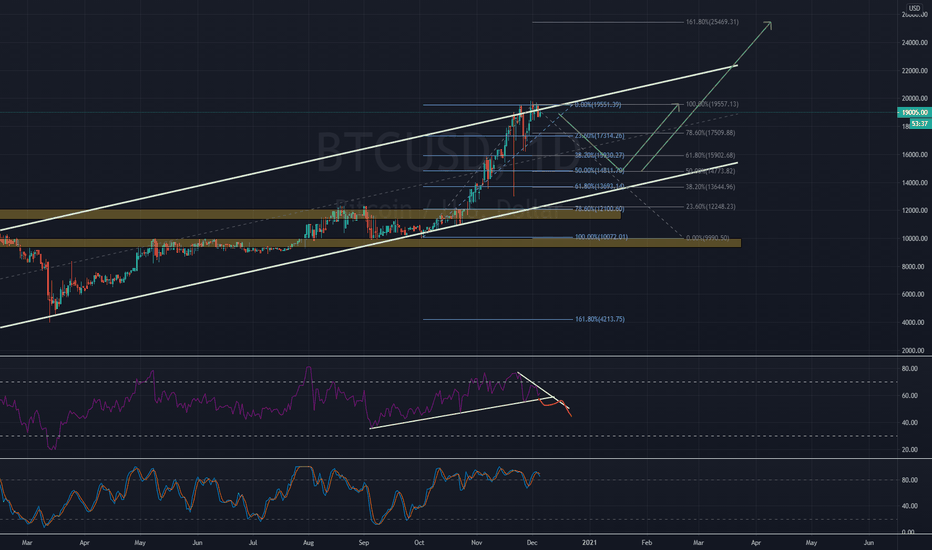Viewport: 932px width, 550px height.
Task: Click the 53:37 bar countdown label
Action: click(x=920, y=124)
